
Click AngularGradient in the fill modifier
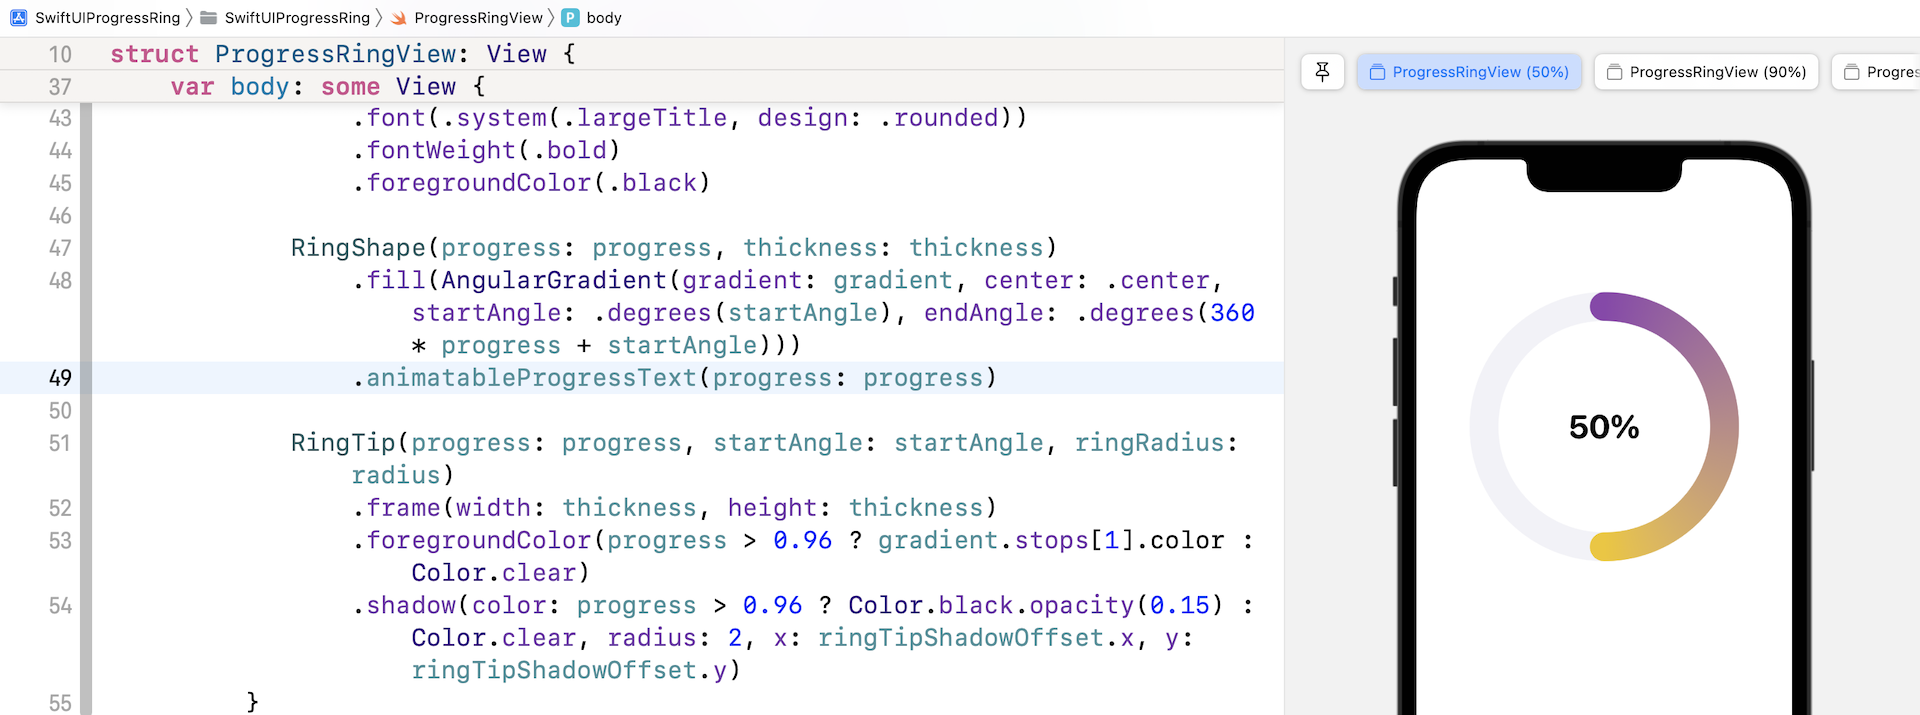point(554,281)
